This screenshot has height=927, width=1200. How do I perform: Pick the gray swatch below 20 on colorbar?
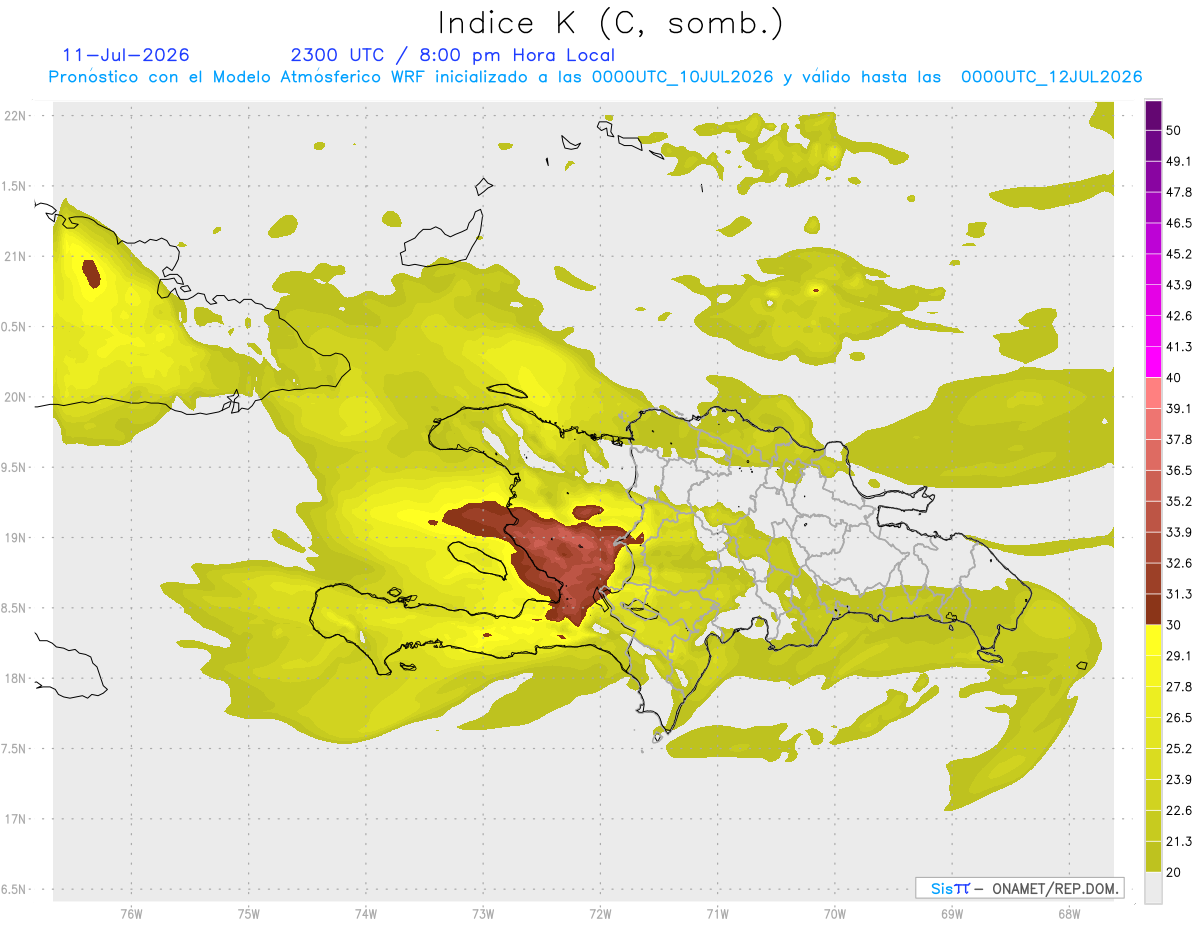(x=1154, y=888)
